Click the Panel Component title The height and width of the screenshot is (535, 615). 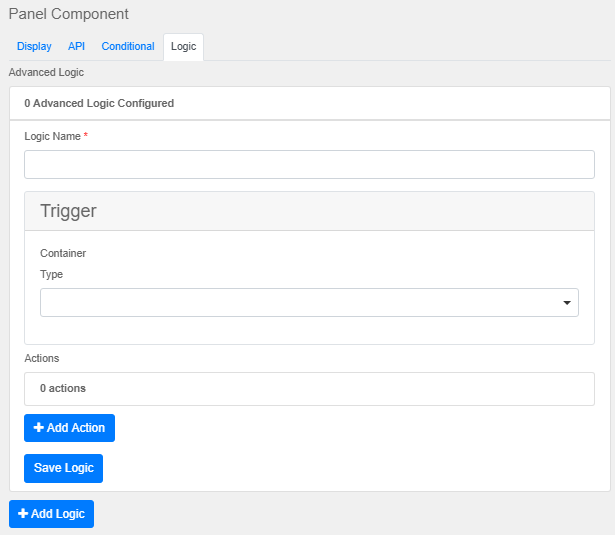click(x=68, y=14)
